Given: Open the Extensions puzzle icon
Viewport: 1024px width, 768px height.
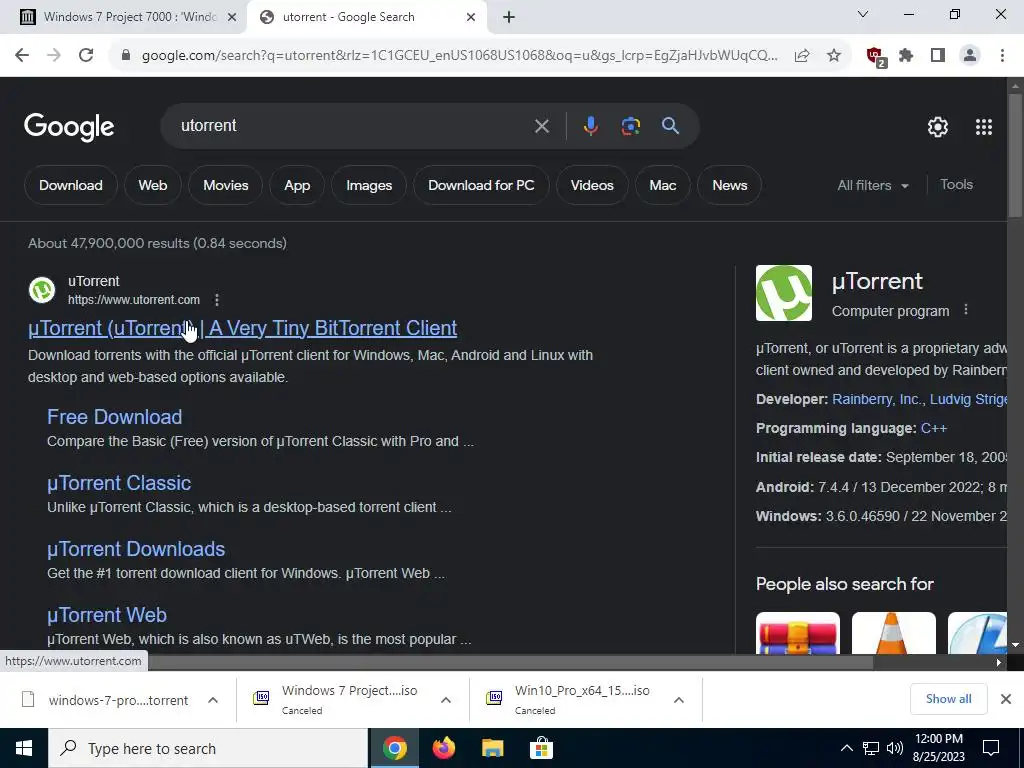Looking at the screenshot, I should [x=906, y=56].
